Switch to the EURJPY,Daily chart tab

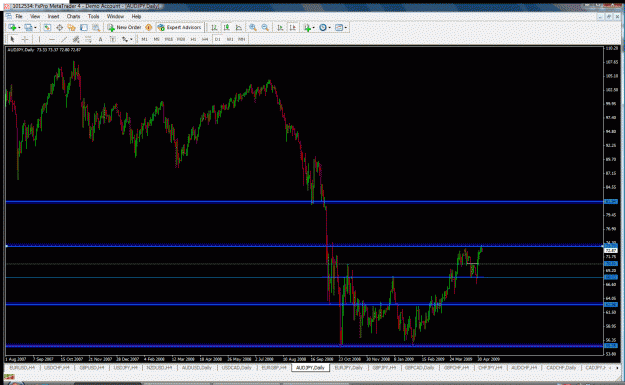coord(349,367)
